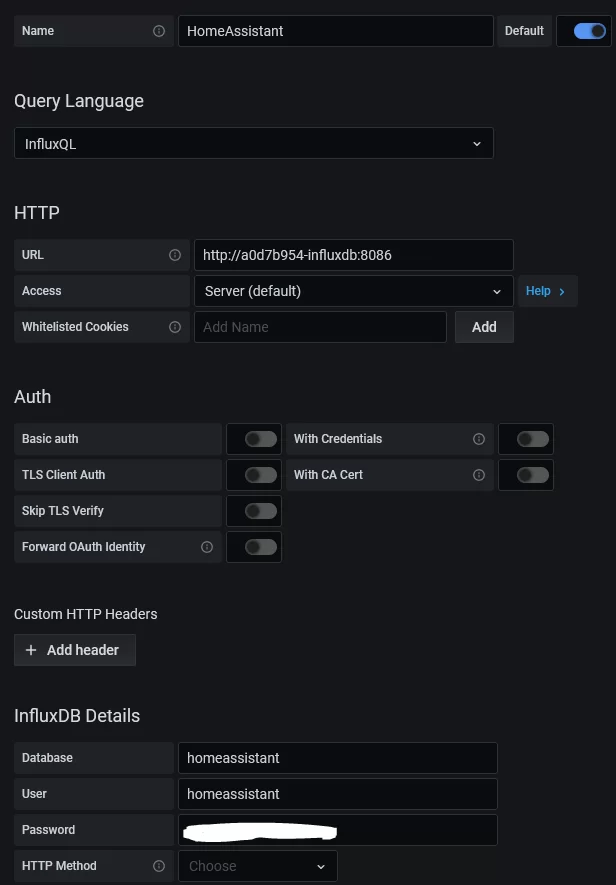Enable the Default toggle for this datasource
Image resolution: width=616 pixels, height=885 pixels.
[584, 31]
